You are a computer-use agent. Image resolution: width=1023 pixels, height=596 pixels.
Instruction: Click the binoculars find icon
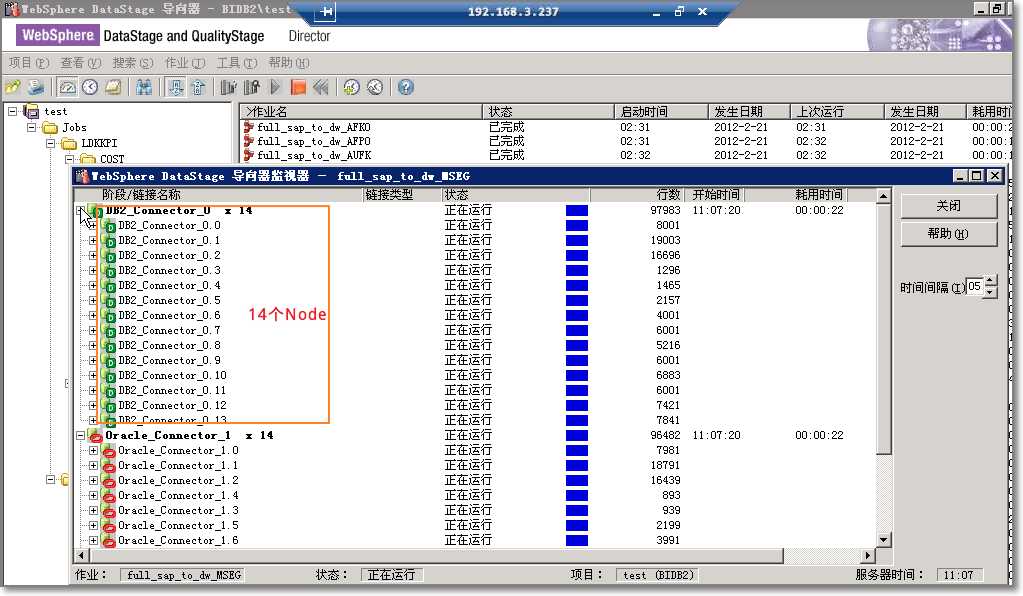tap(144, 87)
